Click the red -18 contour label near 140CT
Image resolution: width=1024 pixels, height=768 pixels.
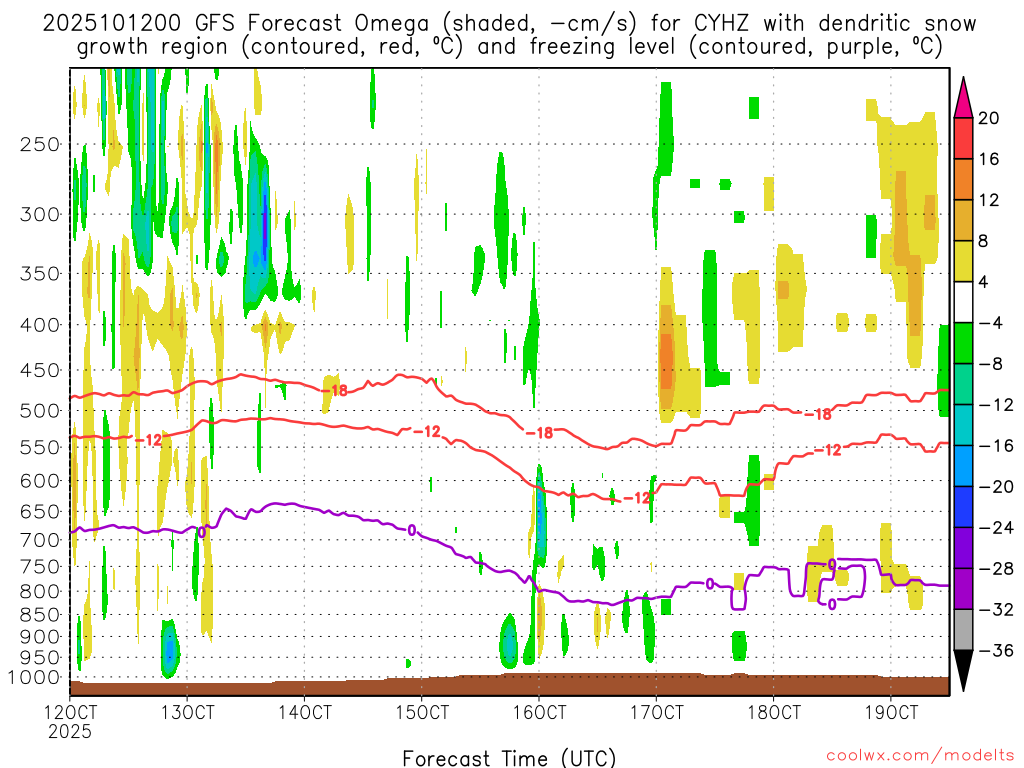[x=335, y=391]
